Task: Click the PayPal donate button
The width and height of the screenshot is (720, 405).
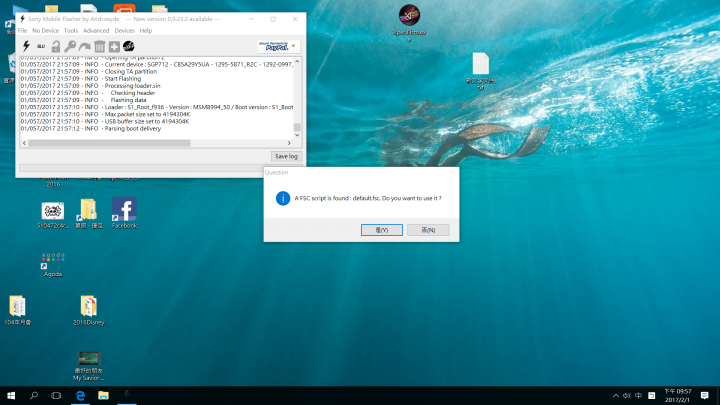Action: coord(278,46)
